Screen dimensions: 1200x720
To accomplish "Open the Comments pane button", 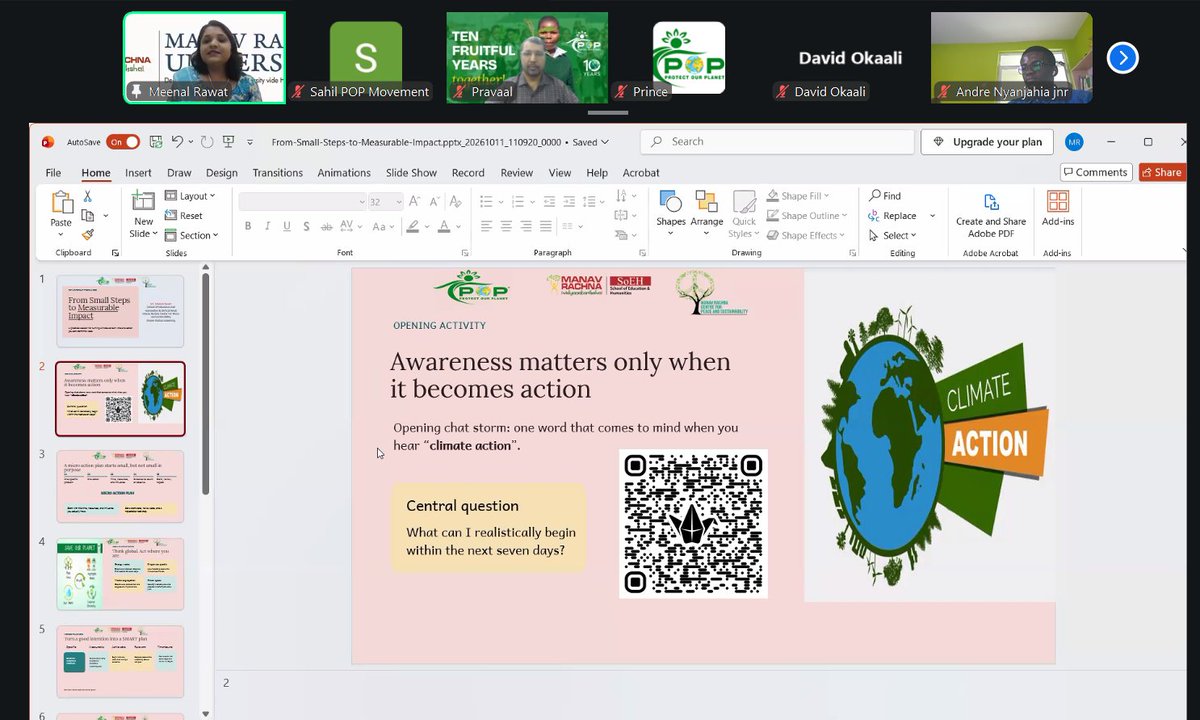I will pyautogui.click(x=1096, y=172).
